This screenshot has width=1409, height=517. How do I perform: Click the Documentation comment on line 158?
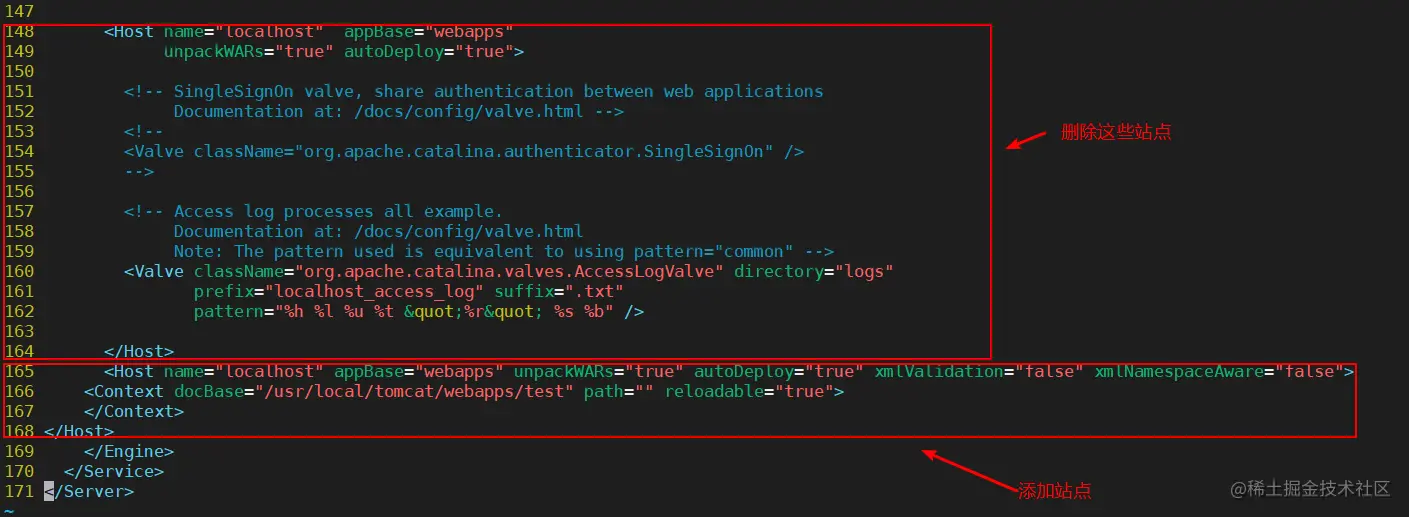379,231
